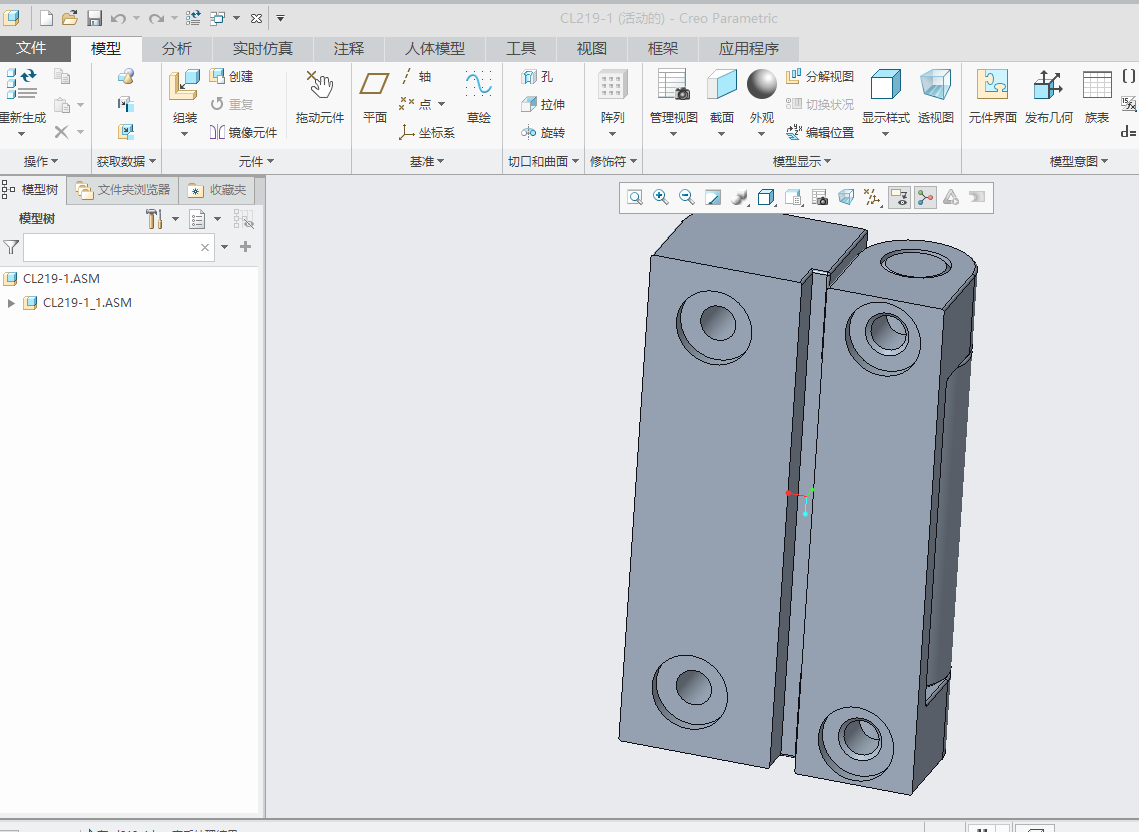Expand the 切口和曲面 group dropdown
Screen dimensions: 1139x832
tap(543, 161)
